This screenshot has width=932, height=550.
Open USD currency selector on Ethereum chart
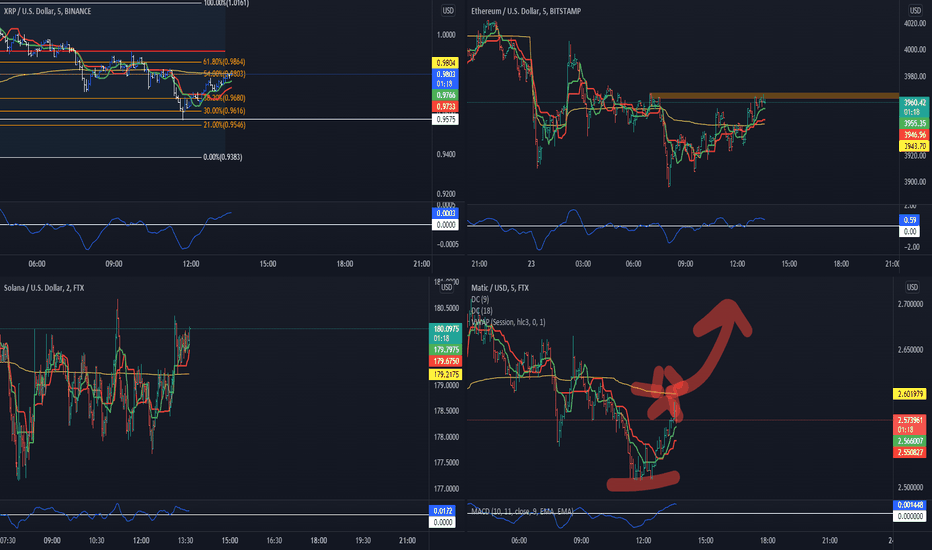[x=915, y=11]
